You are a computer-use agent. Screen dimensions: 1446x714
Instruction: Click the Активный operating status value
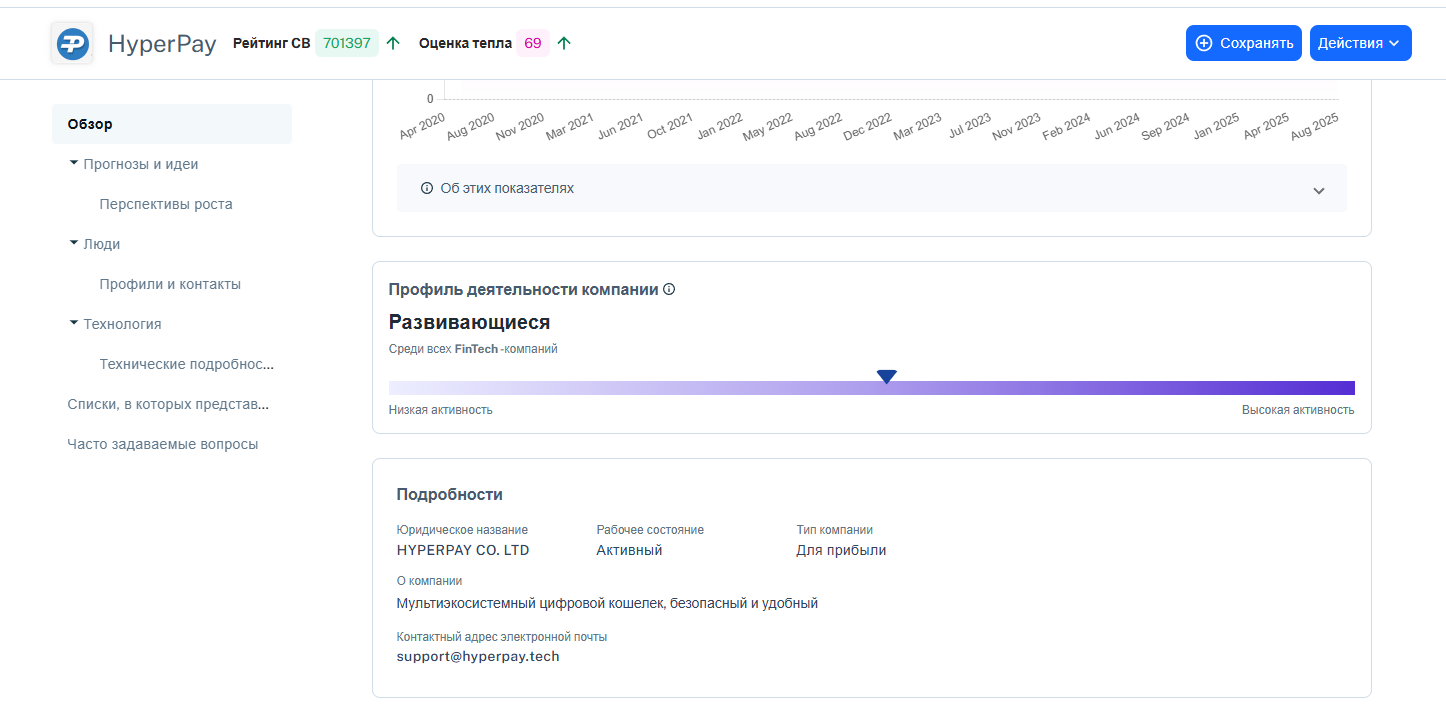click(629, 550)
